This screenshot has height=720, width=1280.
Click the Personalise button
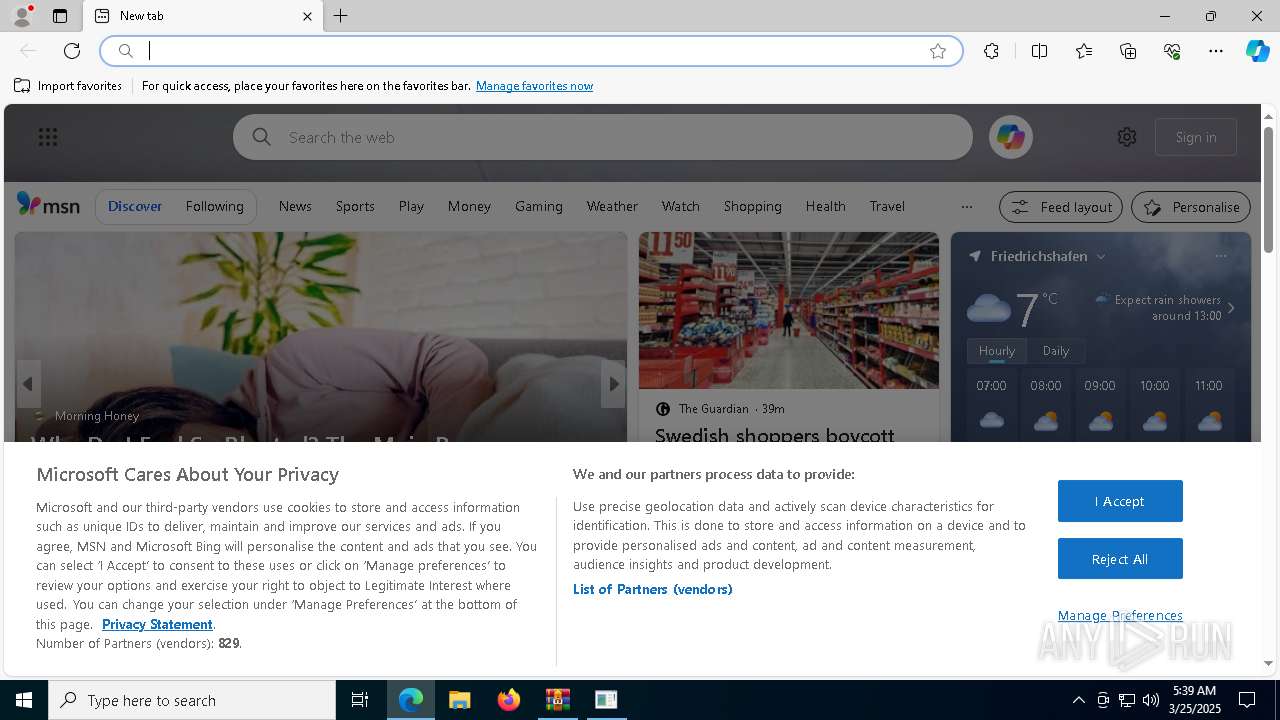(x=1191, y=207)
